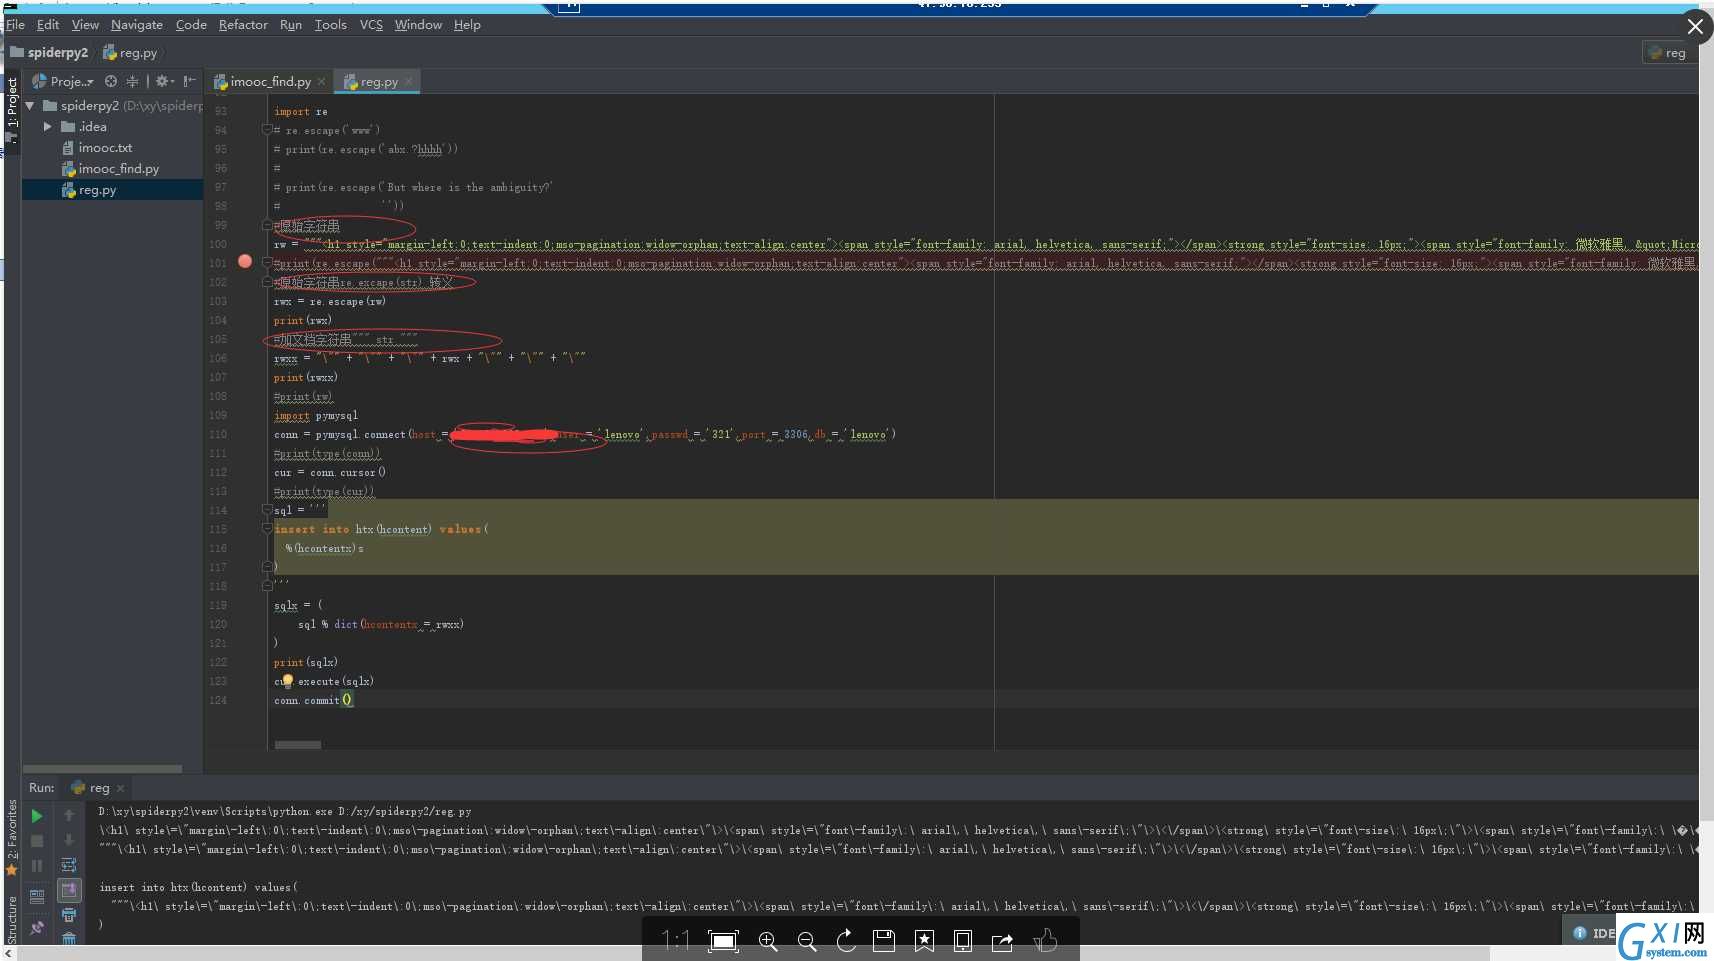Viewport: 1714px width, 961px height.
Task: Open the reg run configuration dropdown
Action: [x=1667, y=53]
